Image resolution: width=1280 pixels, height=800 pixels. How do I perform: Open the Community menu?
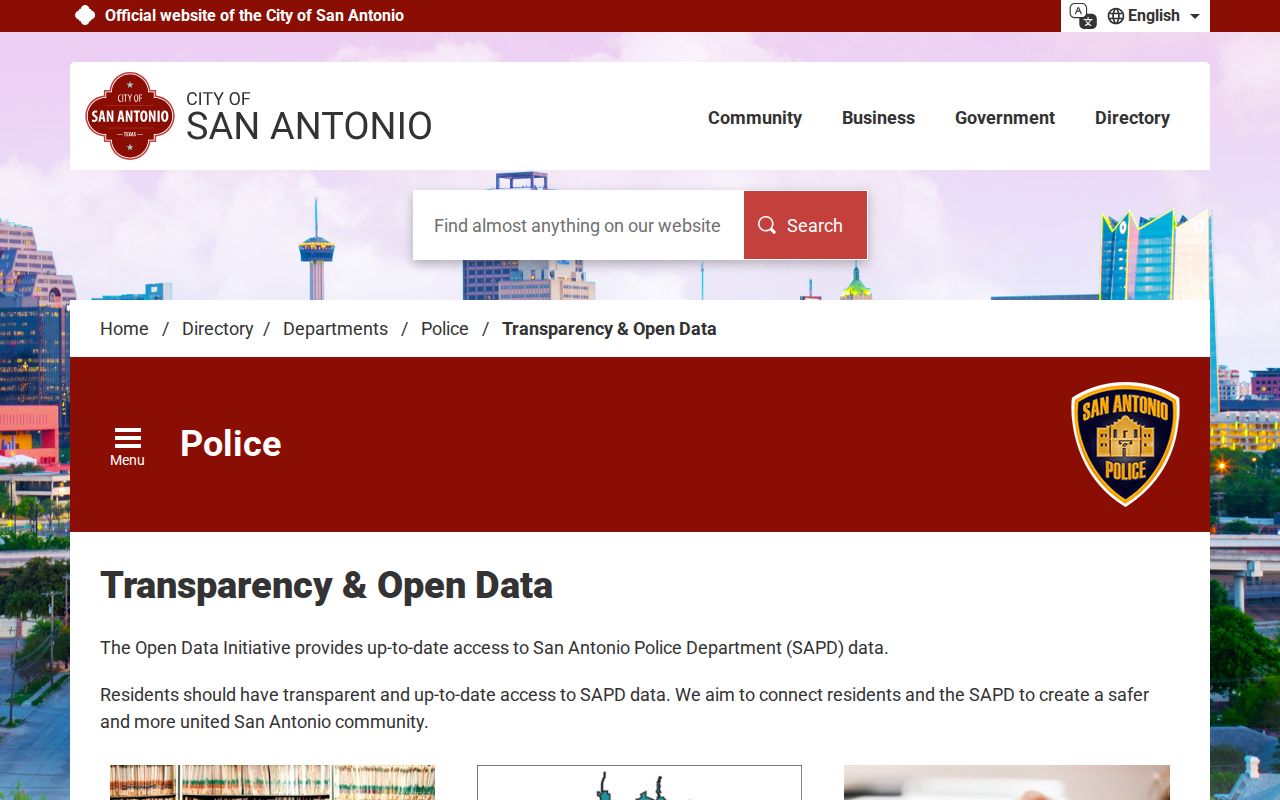pos(755,118)
